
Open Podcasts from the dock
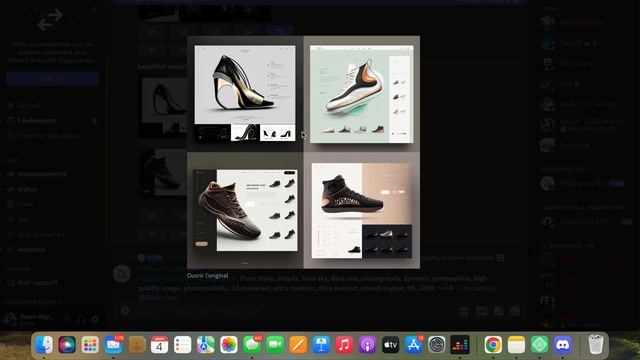pyautogui.click(x=367, y=345)
